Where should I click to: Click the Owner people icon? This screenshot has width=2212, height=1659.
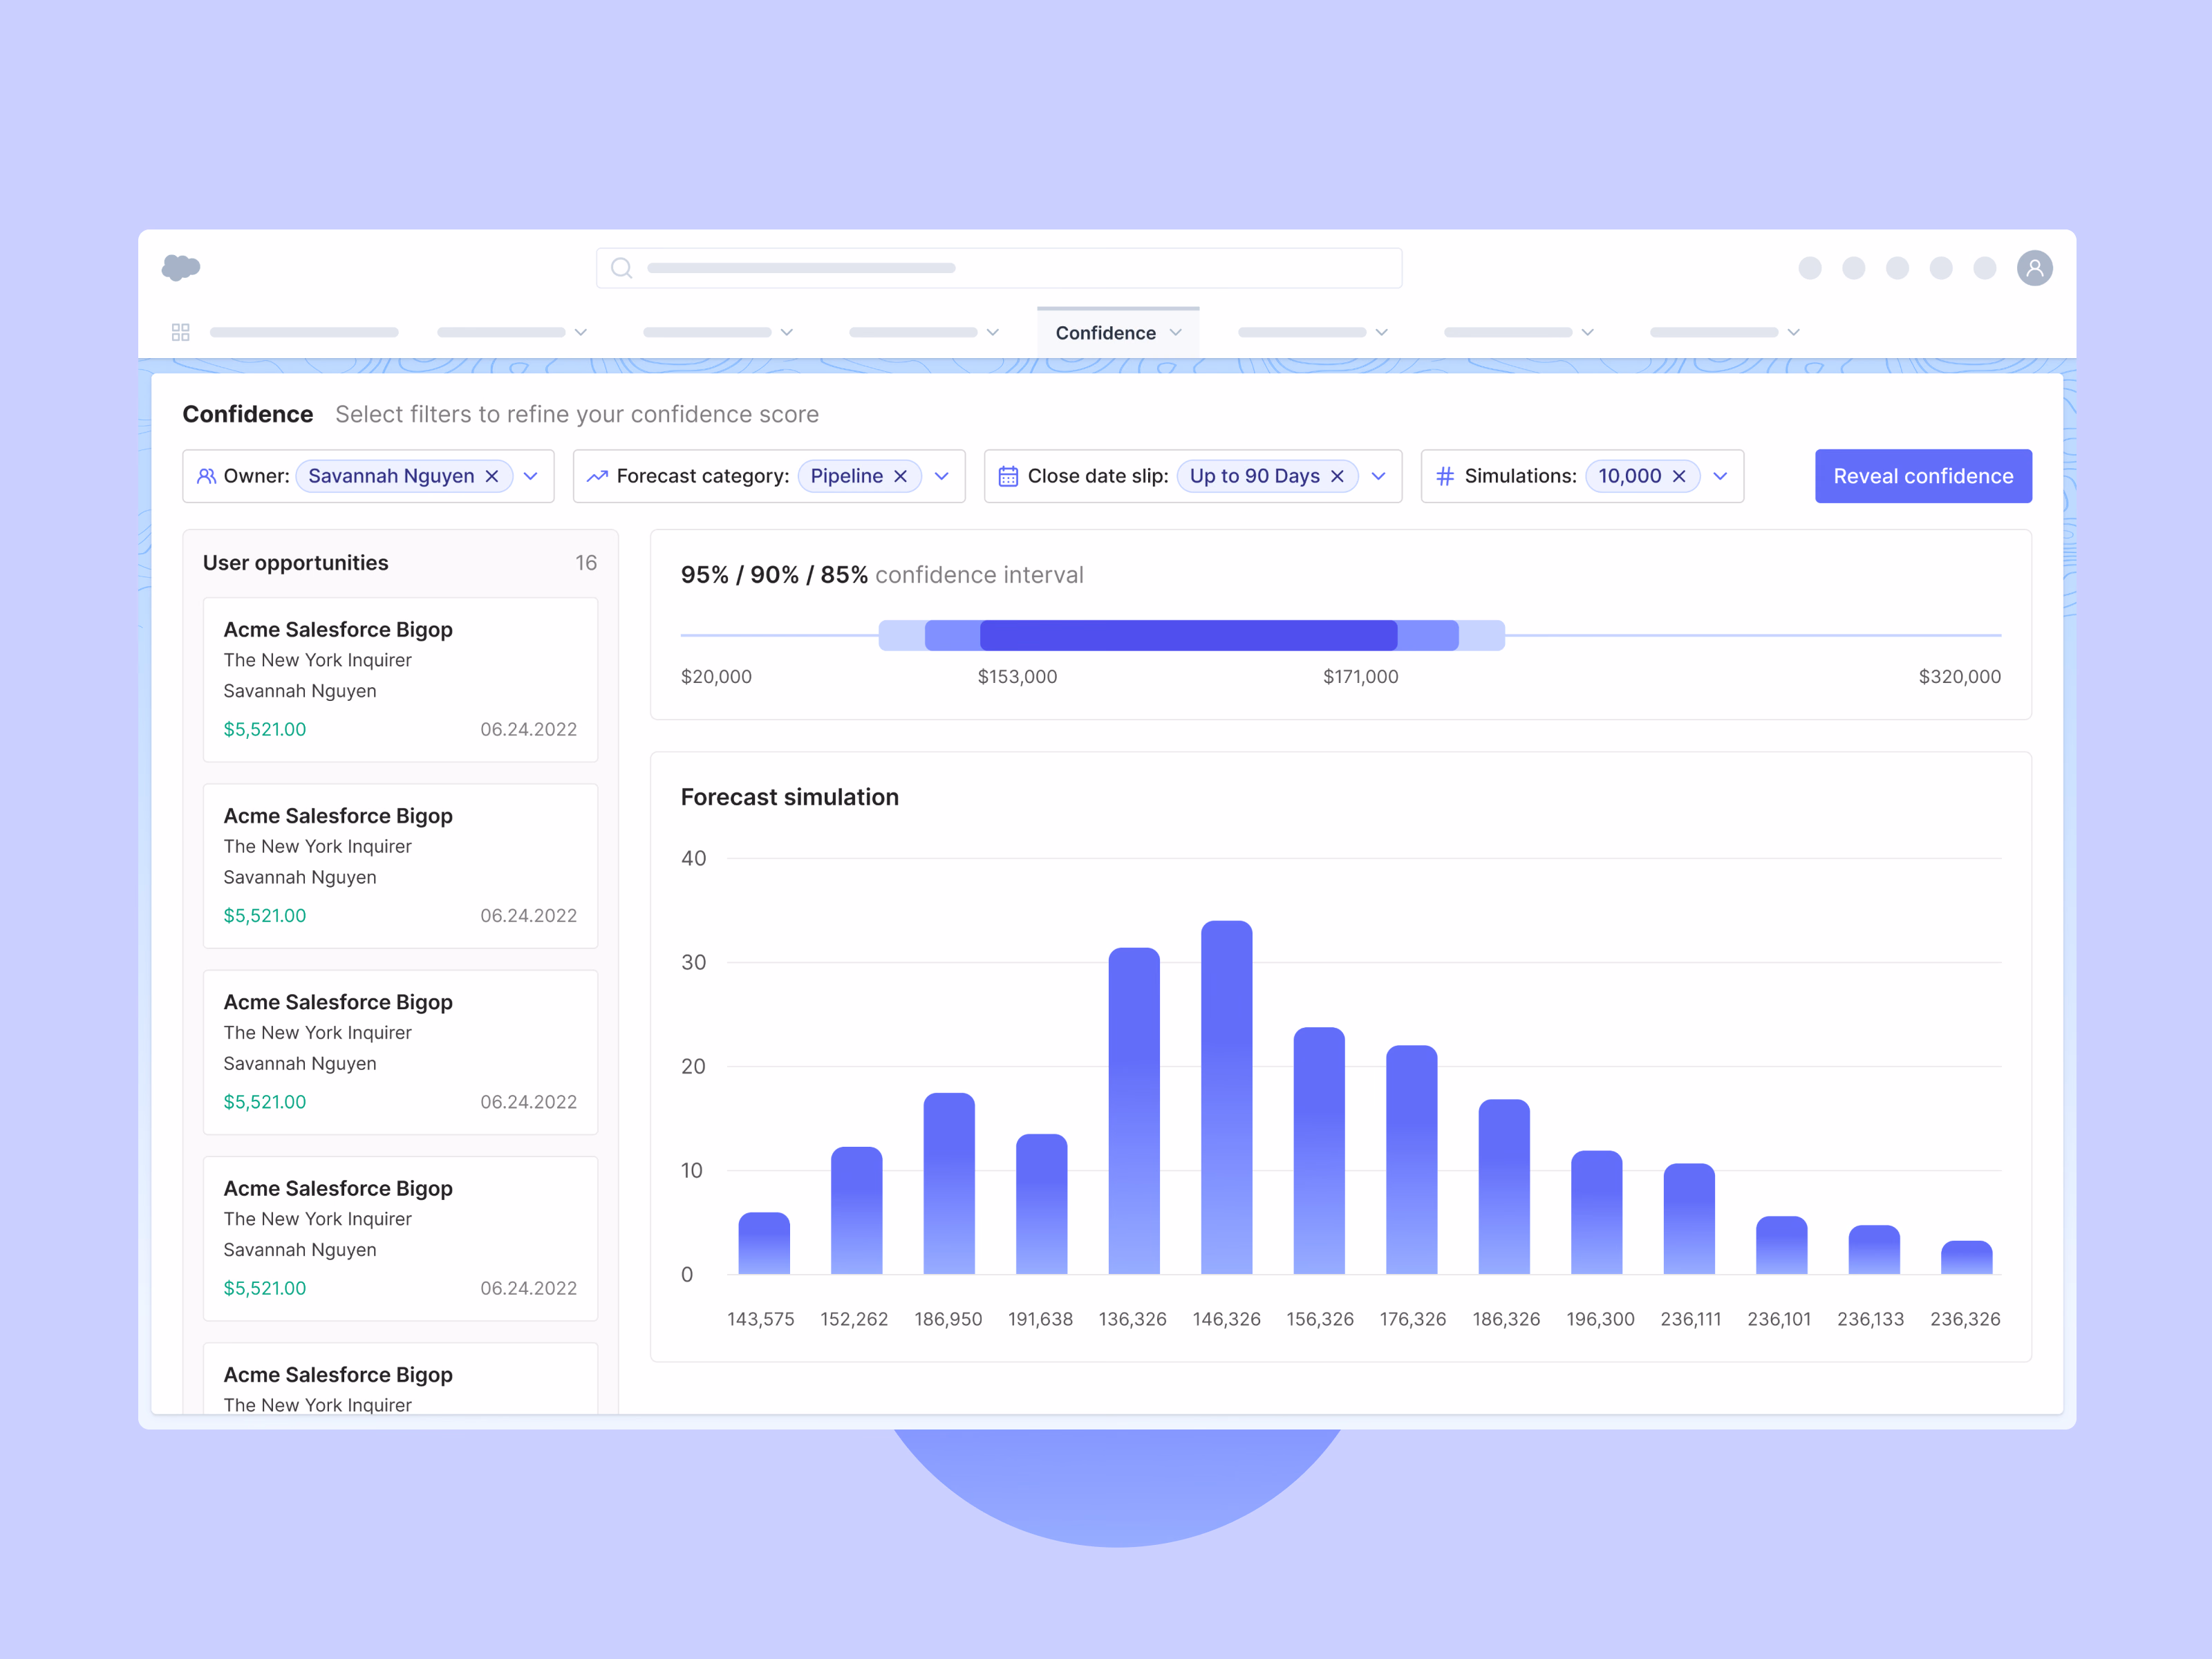[206, 476]
